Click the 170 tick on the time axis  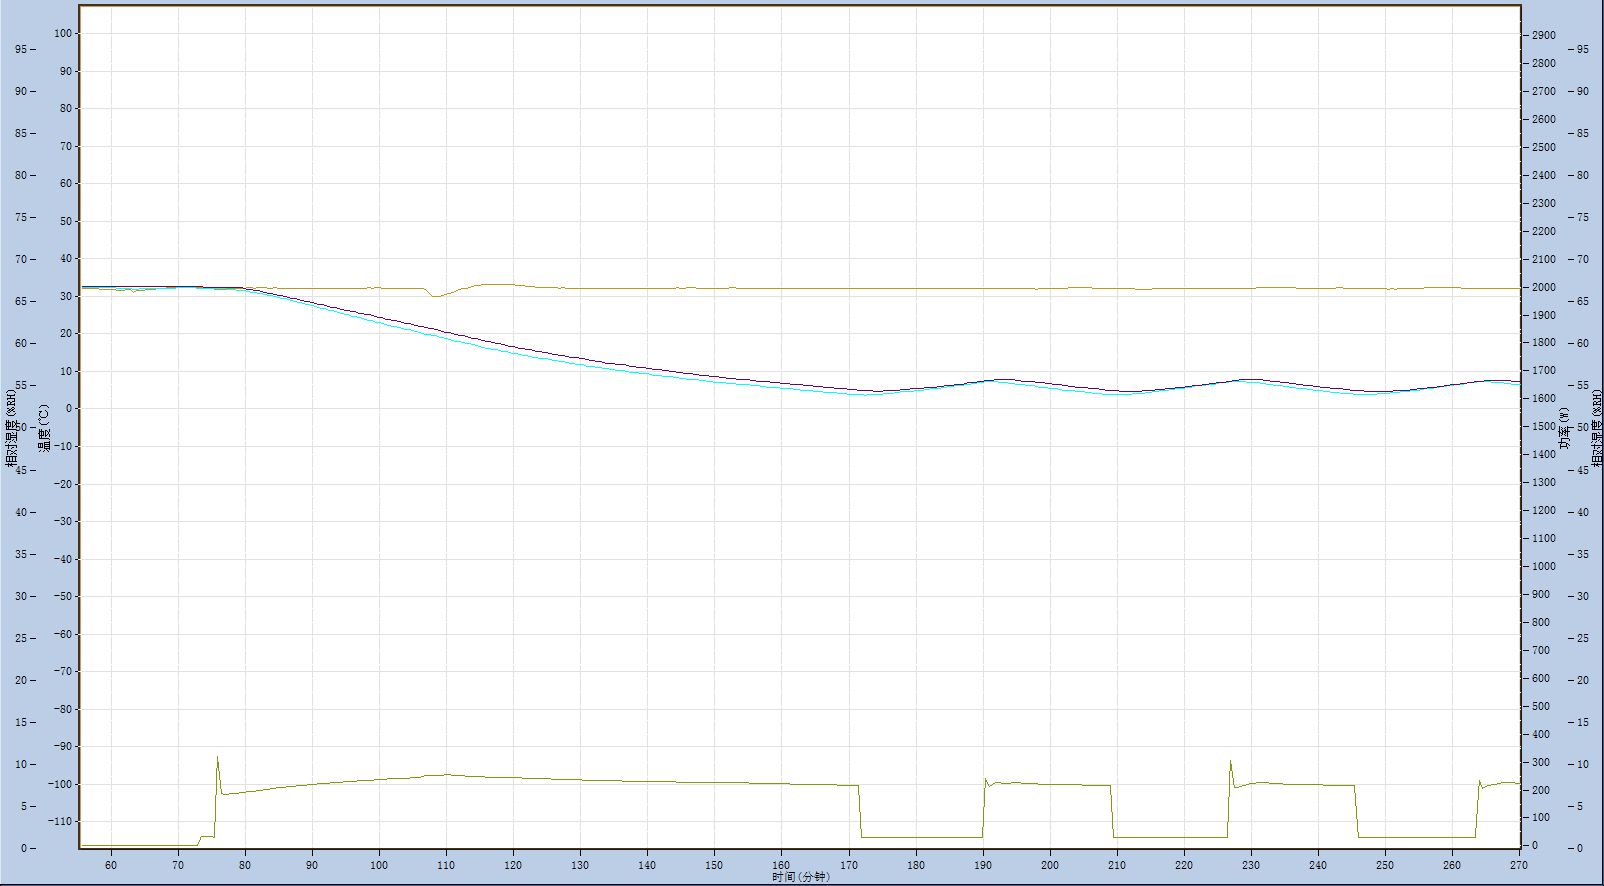(849, 865)
